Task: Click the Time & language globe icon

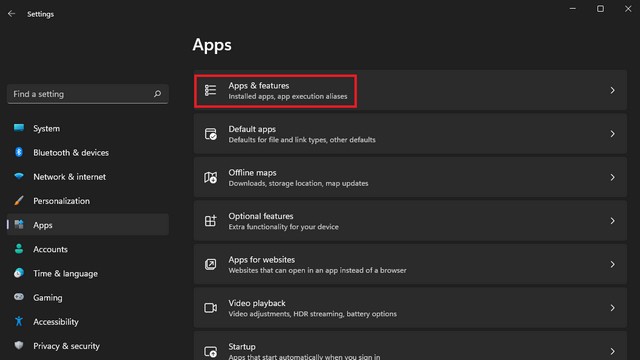Action: click(x=19, y=273)
